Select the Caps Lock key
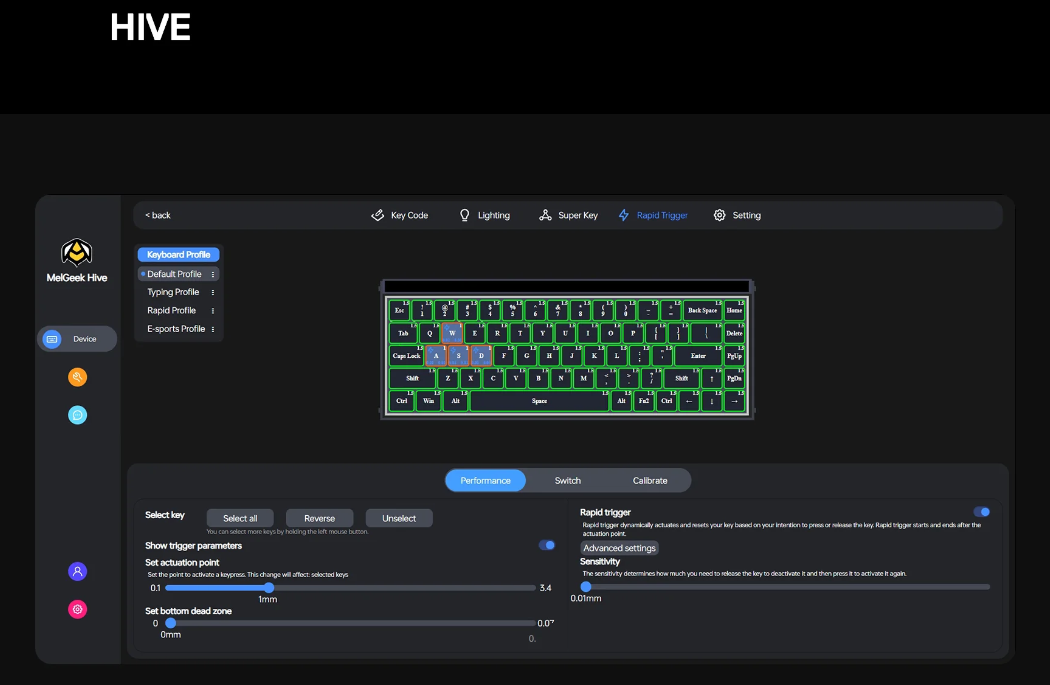This screenshot has width=1050, height=685. pyautogui.click(x=406, y=356)
